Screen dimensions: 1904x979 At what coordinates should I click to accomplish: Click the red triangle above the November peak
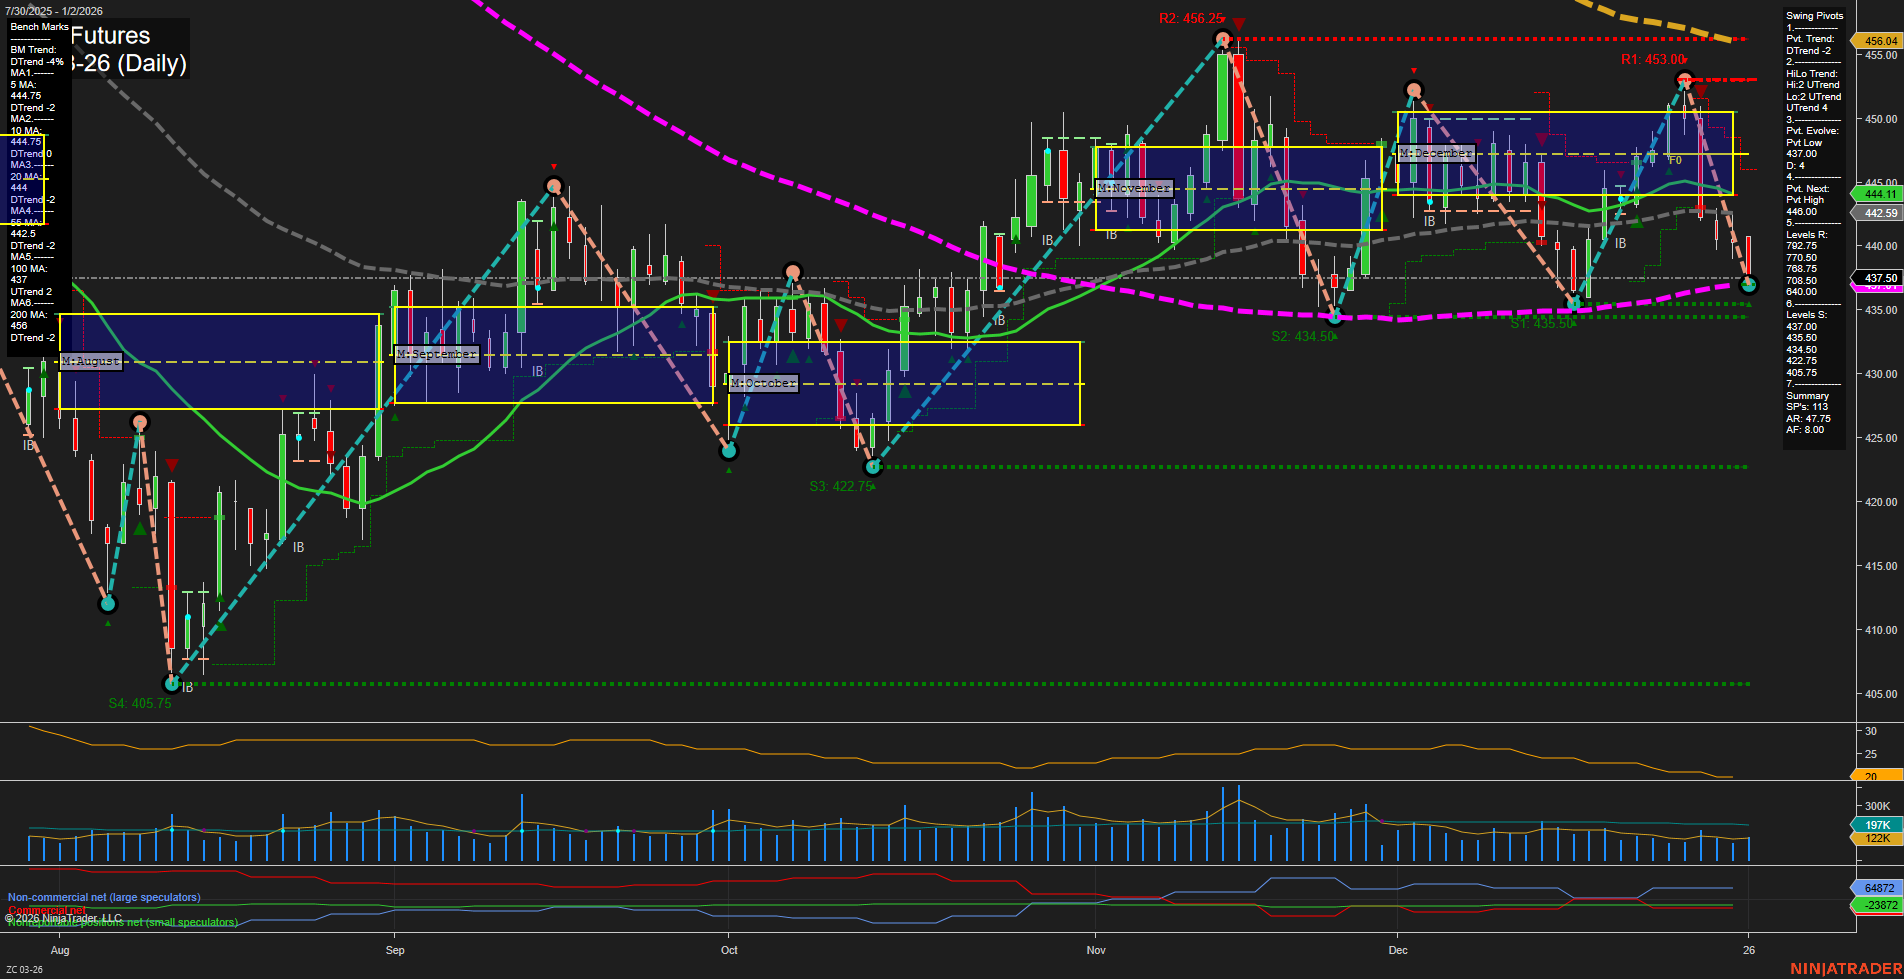point(1240,20)
